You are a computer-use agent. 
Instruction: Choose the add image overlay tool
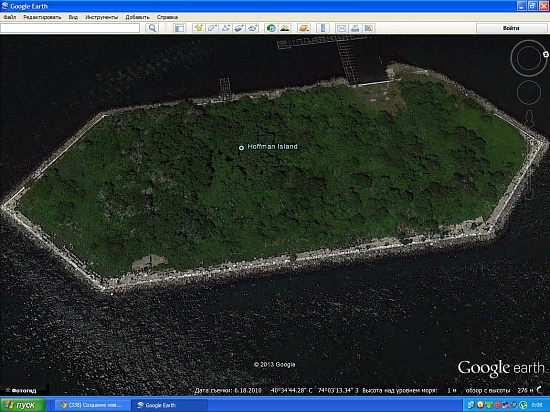coord(239,28)
